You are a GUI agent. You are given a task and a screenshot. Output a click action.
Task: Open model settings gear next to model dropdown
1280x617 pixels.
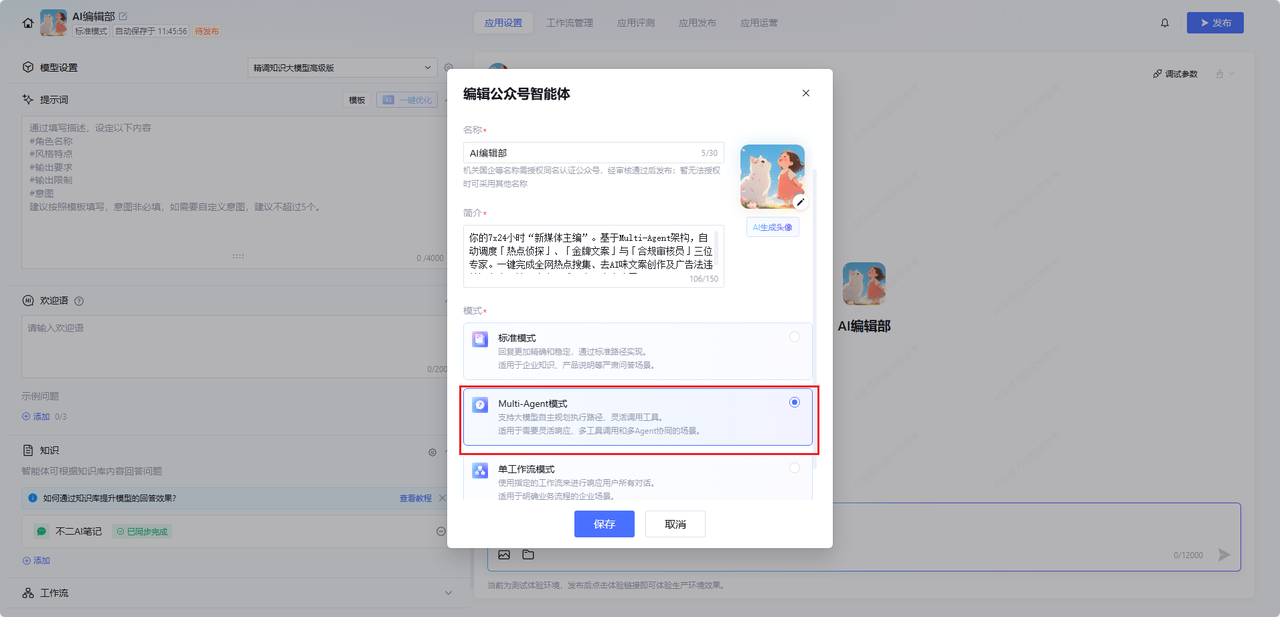448,67
